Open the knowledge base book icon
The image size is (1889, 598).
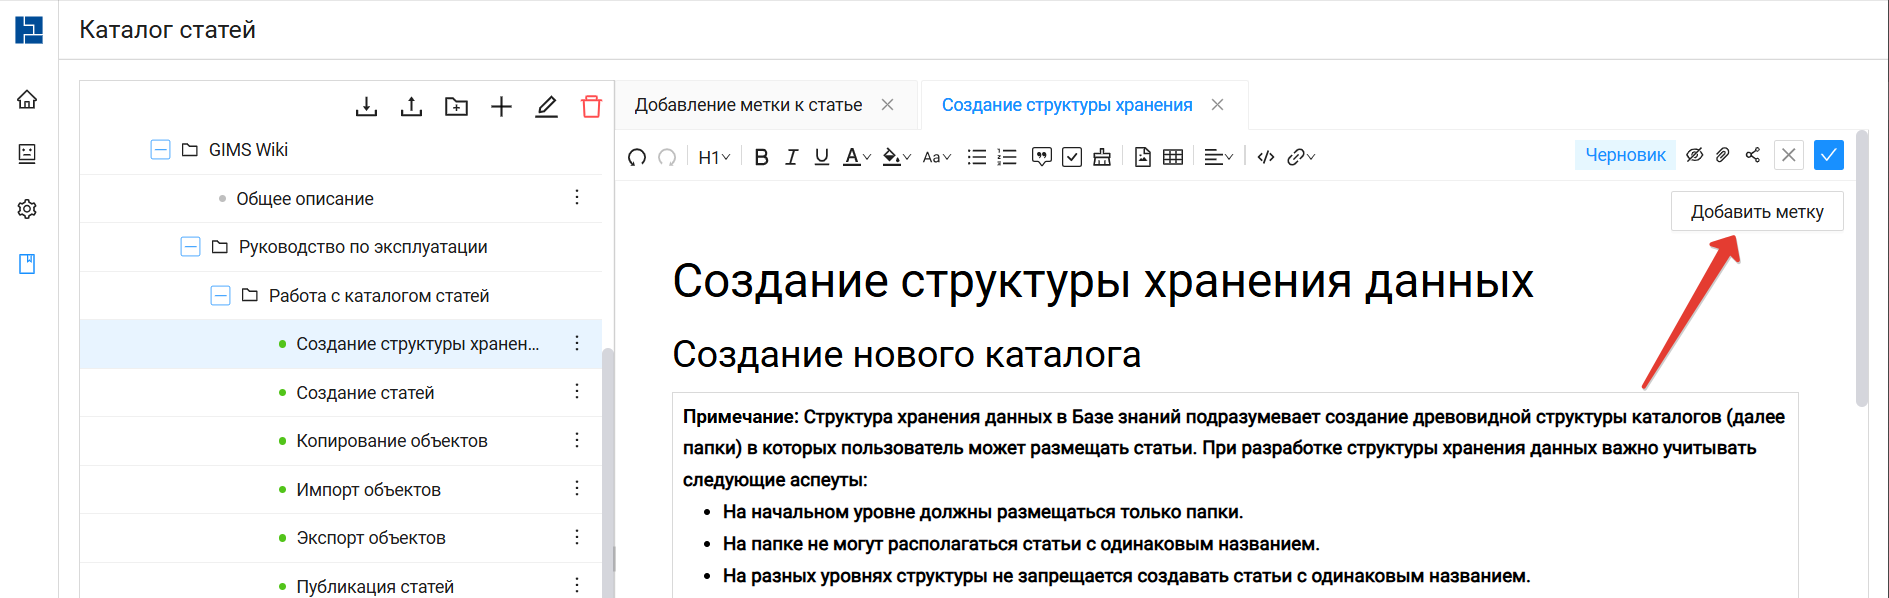[x=27, y=263]
